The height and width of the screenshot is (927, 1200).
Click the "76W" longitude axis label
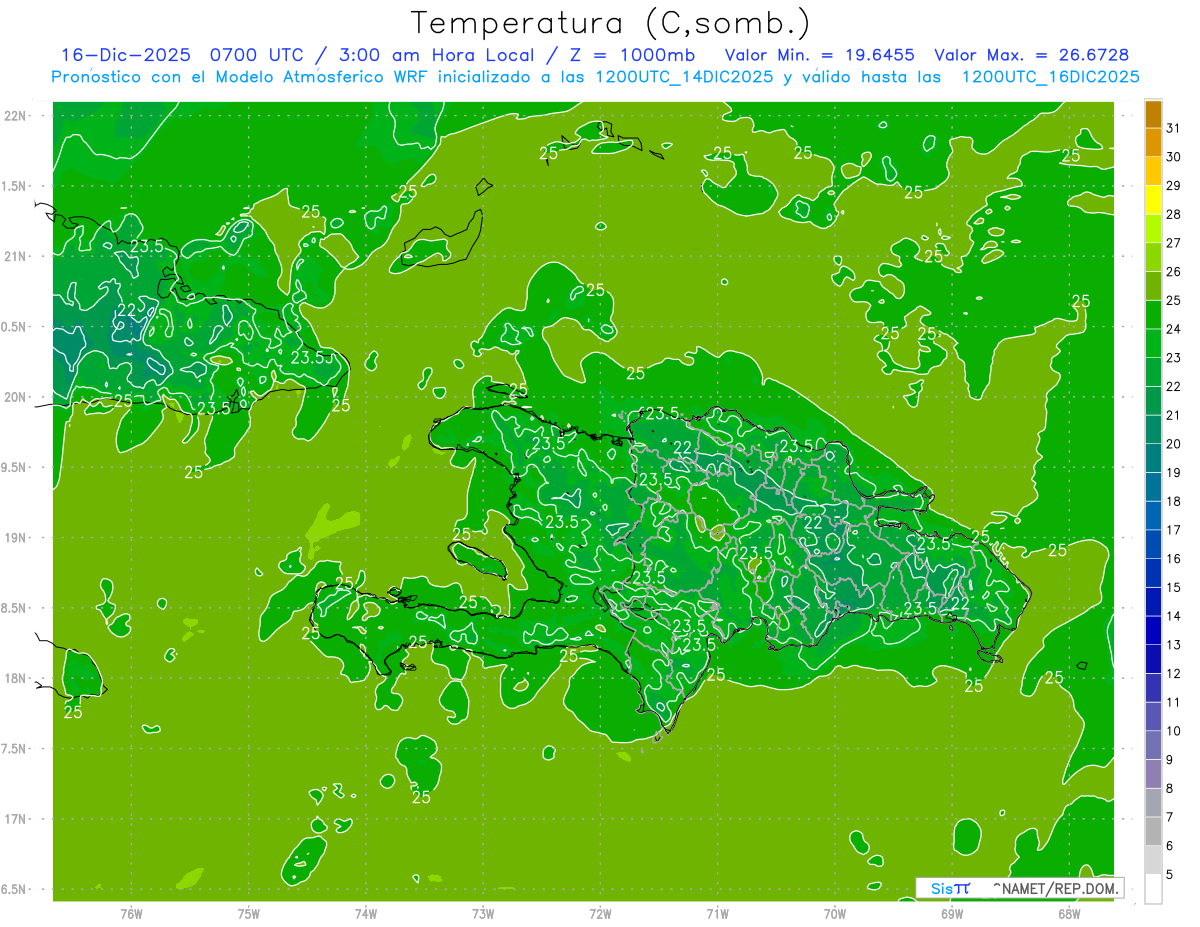click(x=131, y=914)
